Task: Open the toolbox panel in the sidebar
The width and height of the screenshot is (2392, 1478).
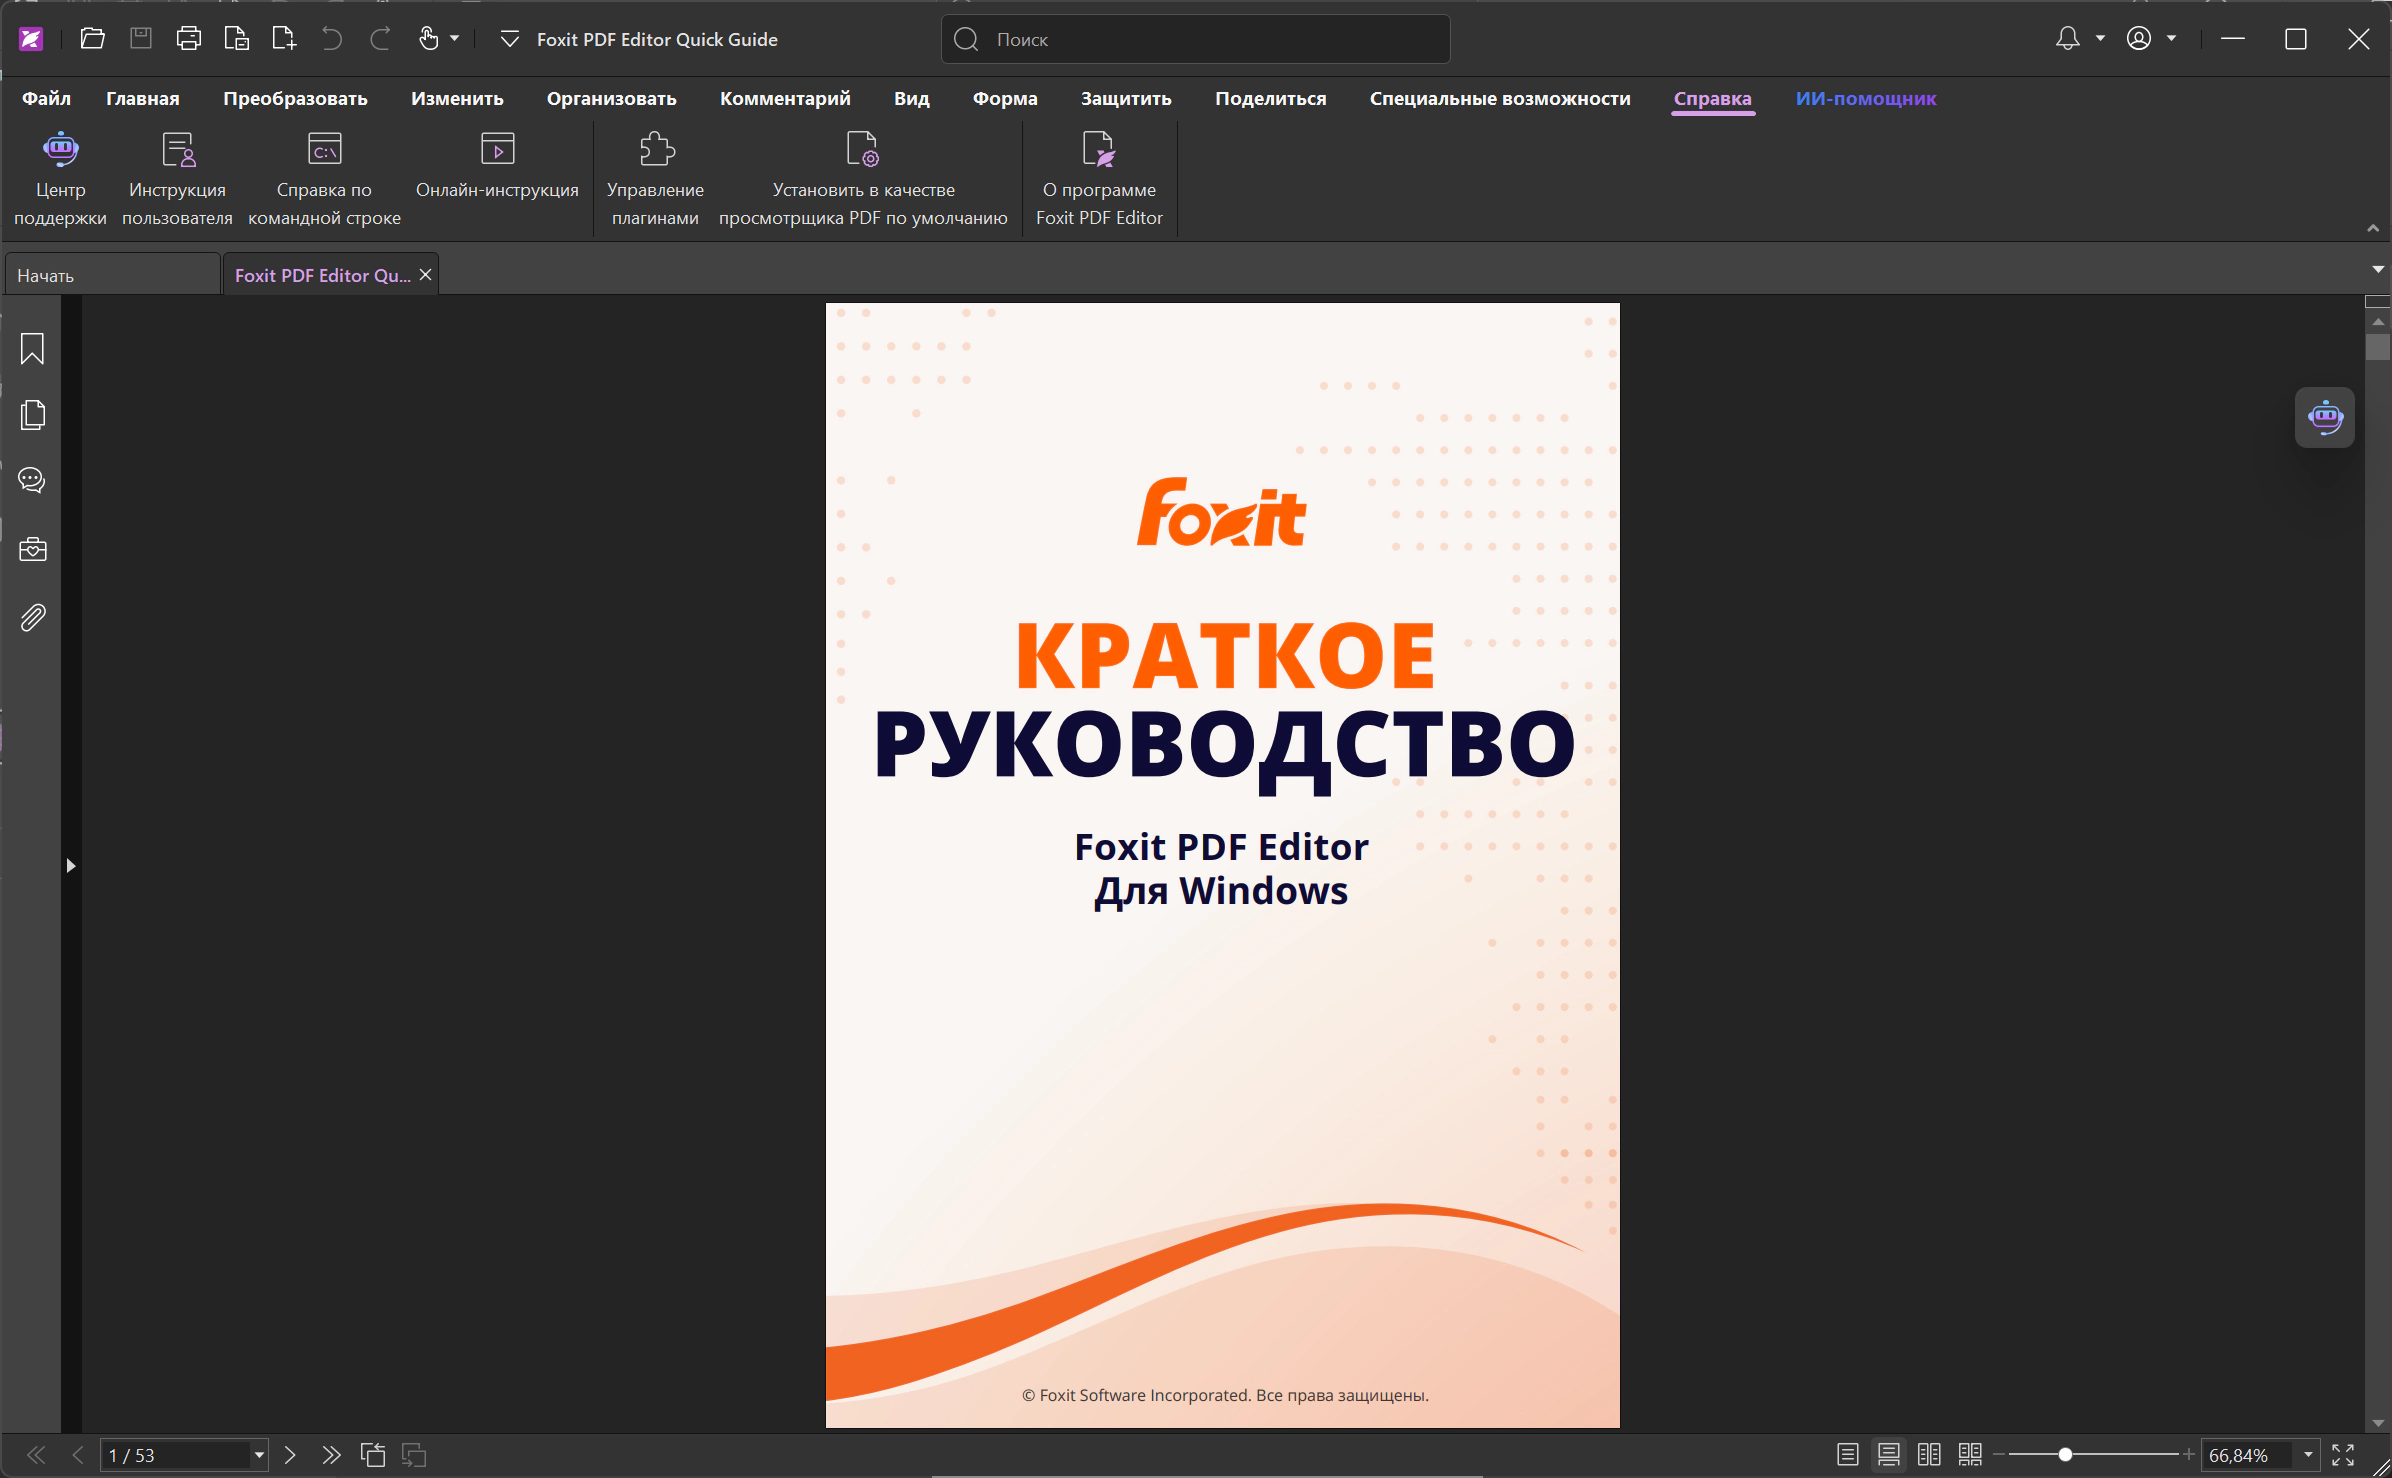Action: click(32, 549)
